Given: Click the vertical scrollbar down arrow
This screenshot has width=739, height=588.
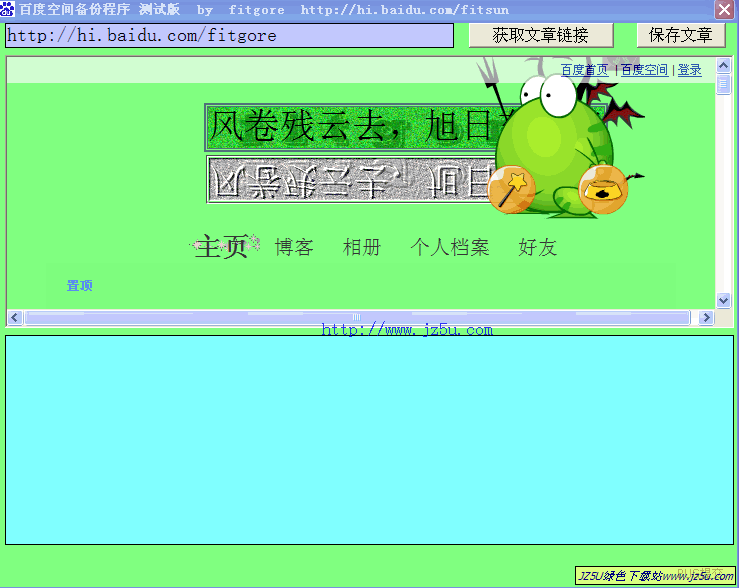Looking at the screenshot, I should tap(723, 300).
